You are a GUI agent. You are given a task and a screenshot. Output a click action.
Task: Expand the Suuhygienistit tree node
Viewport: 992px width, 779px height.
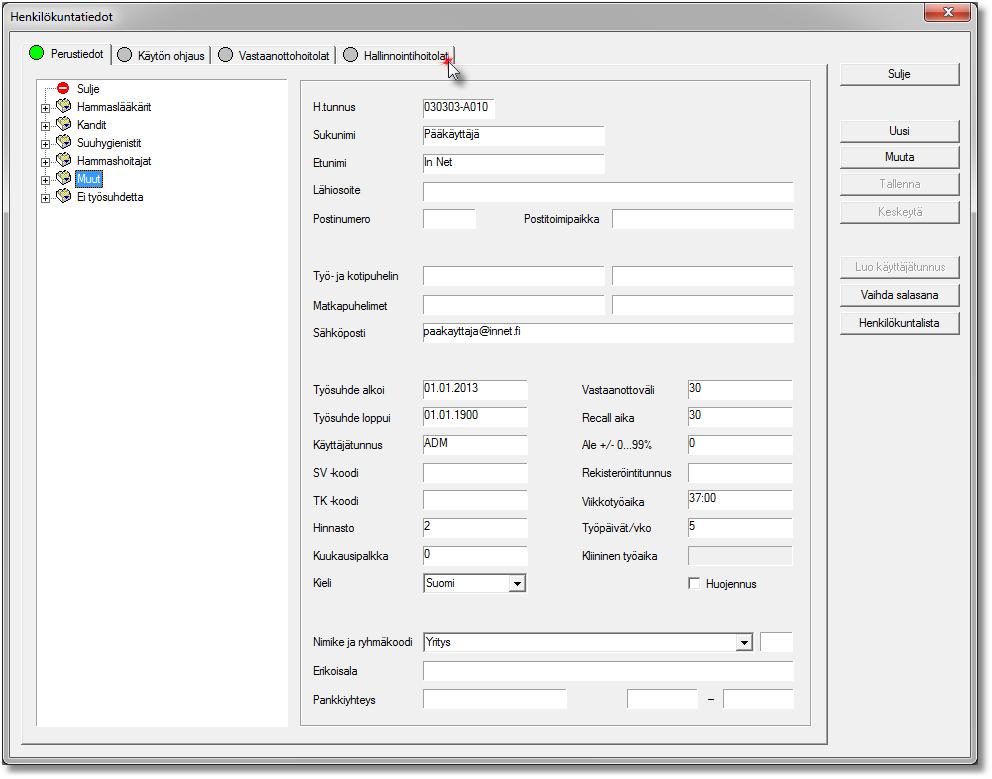click(46, 144)
